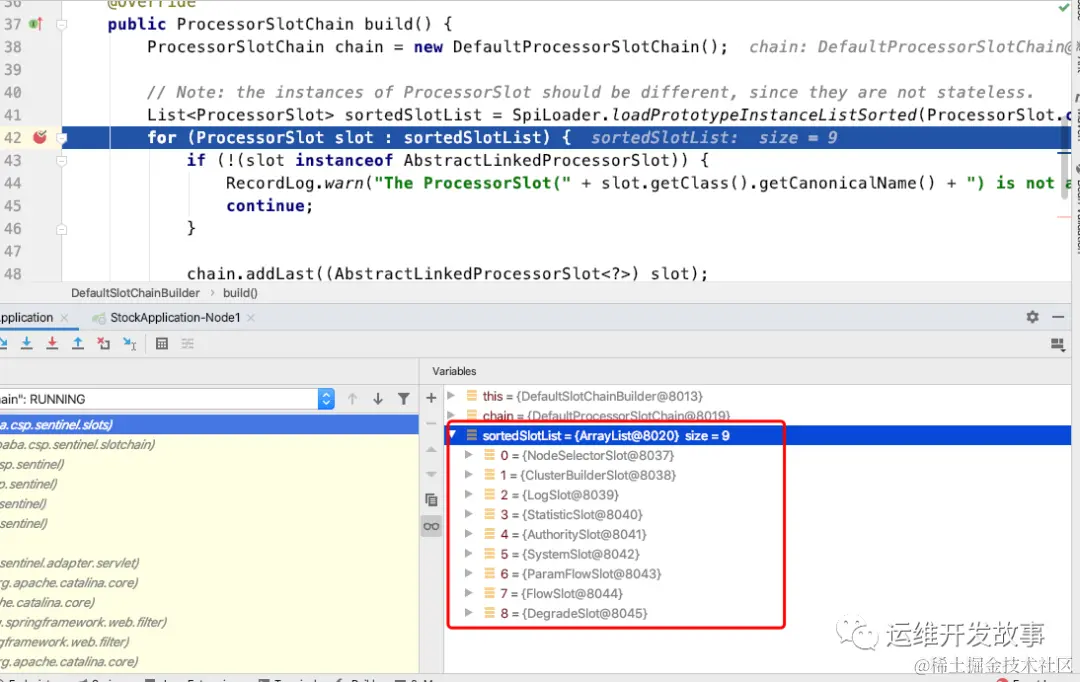Expand the 'chain' variable node

coord(451,415)
